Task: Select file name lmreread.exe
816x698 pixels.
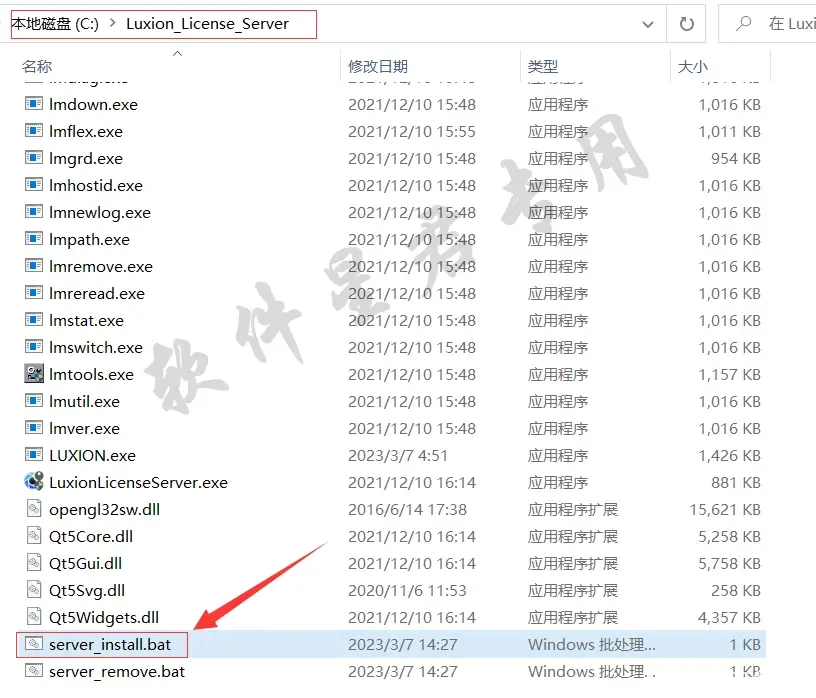Action: click(x=97, y=294)
